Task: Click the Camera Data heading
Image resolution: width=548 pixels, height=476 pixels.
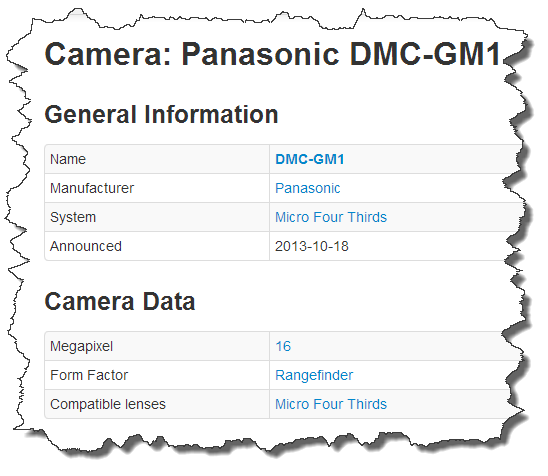Action: pos(120,301)
